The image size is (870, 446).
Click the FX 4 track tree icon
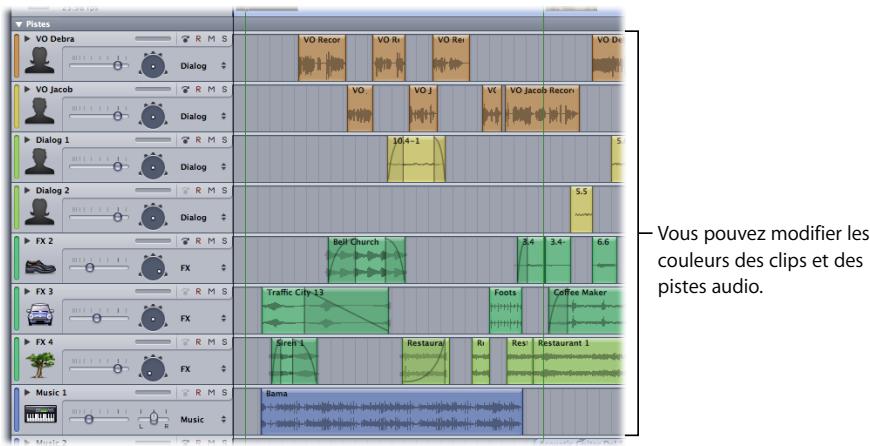click(40, 364)
